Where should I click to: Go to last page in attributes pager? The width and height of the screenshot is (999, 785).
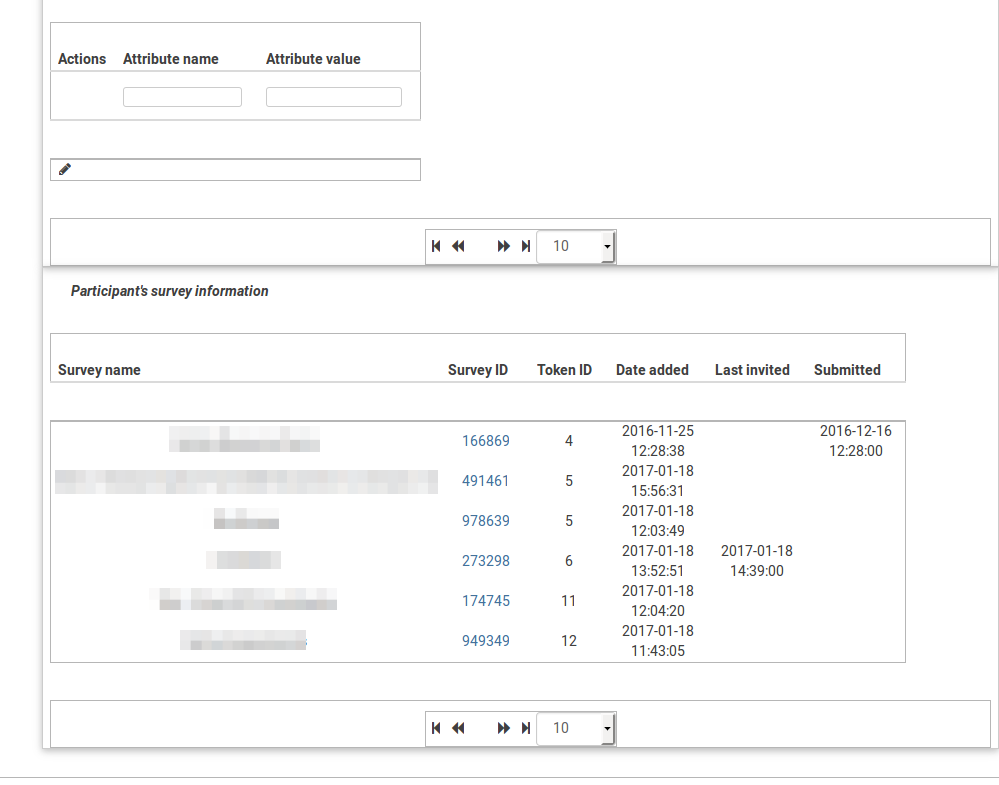(x=526, y=246)
